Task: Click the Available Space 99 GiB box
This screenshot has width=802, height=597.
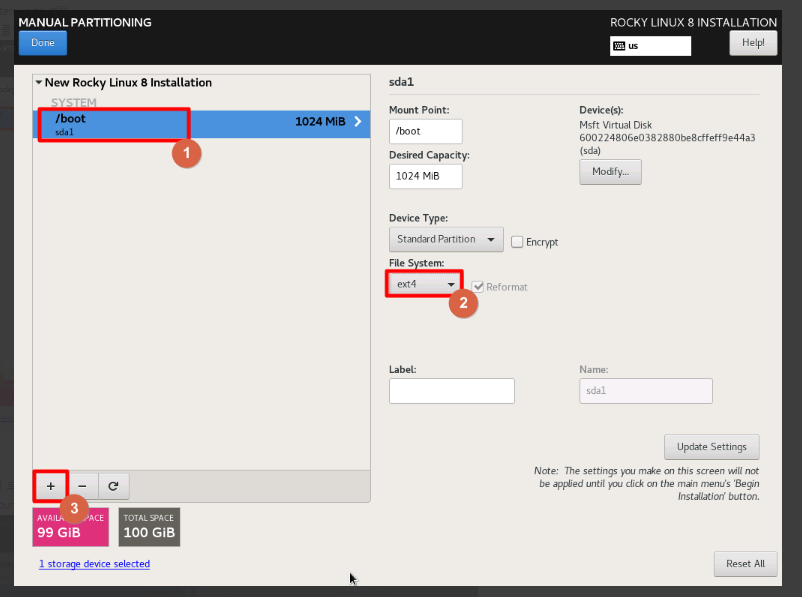Action: coord(71,527)
